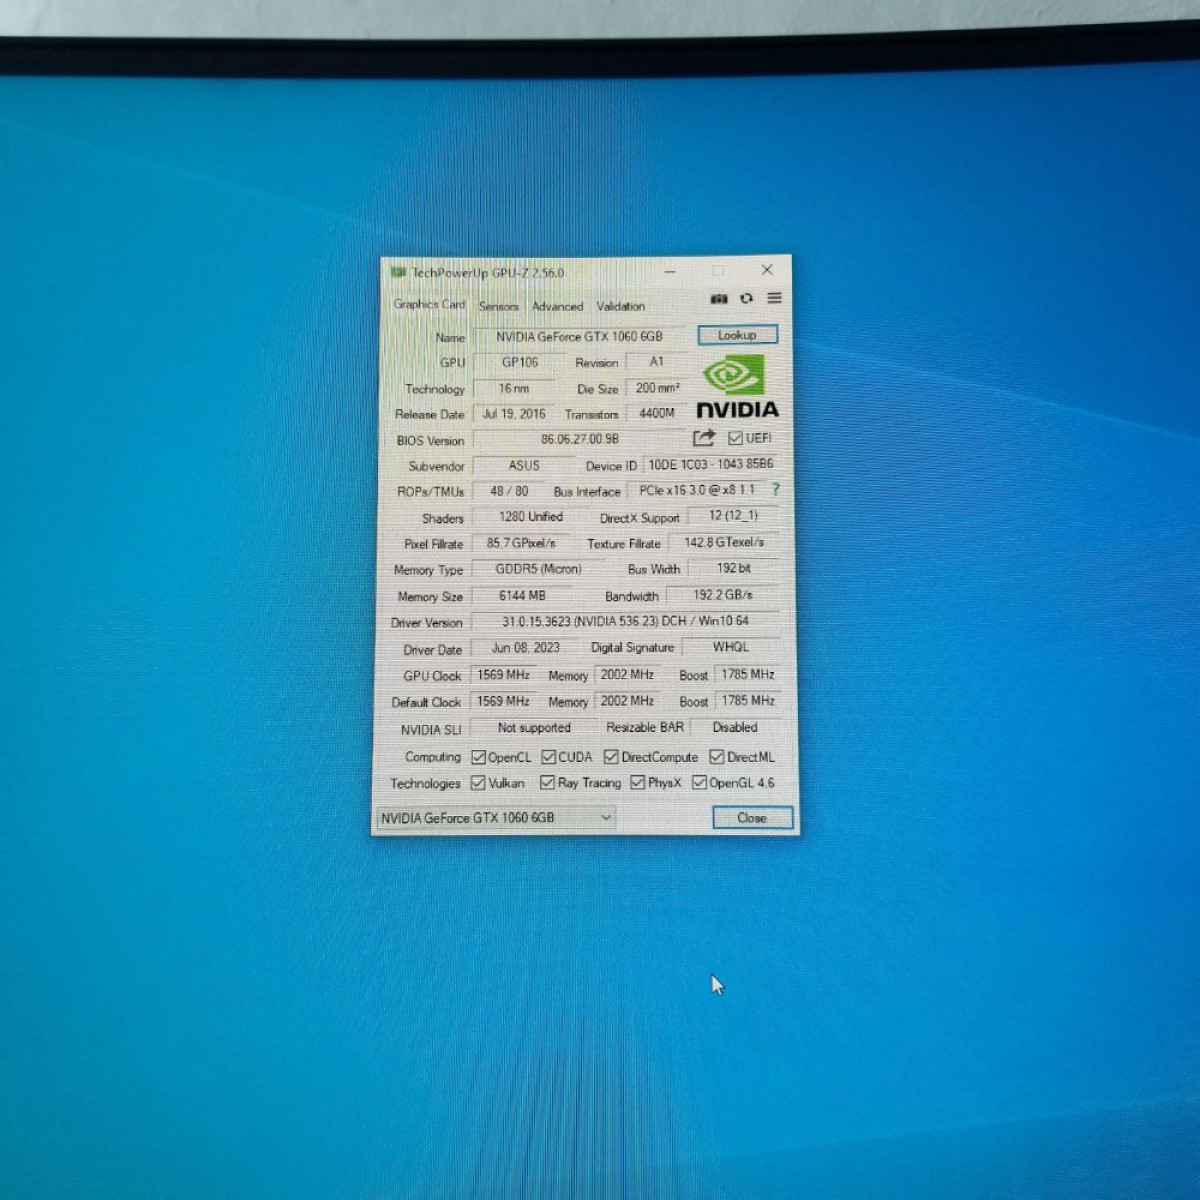Click the BIOS save/share arrow icon
The width and height of the screenshot is (1200, 1200).
tap(703, 438)
